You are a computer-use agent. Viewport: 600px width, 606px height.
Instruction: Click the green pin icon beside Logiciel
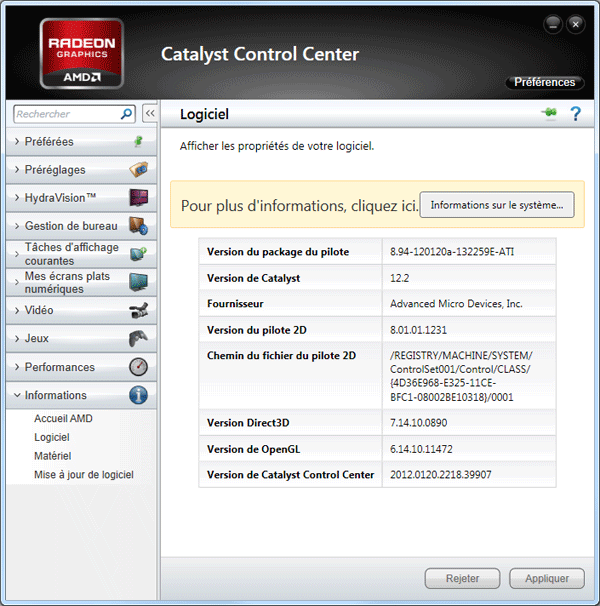(549, 113)
